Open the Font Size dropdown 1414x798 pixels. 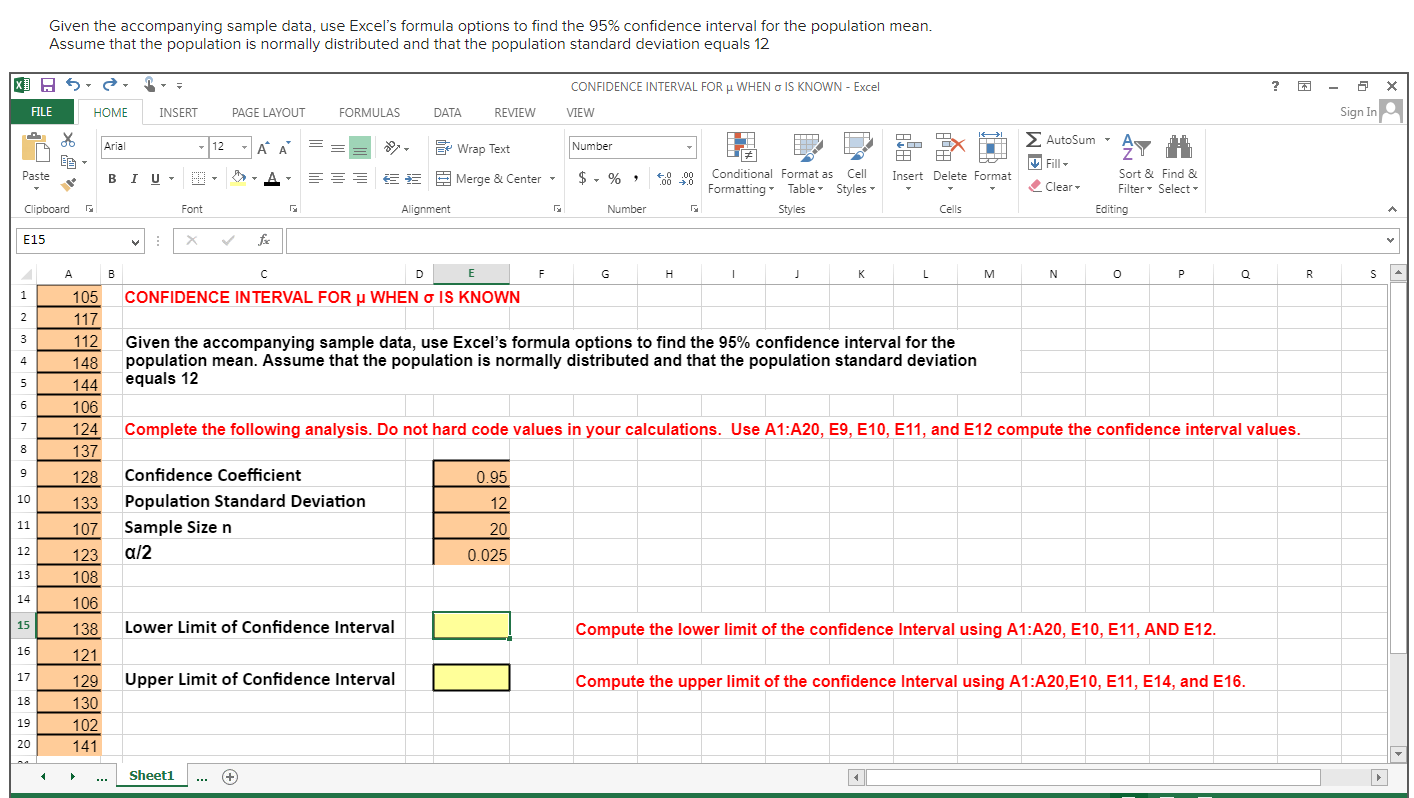point(243,146)
